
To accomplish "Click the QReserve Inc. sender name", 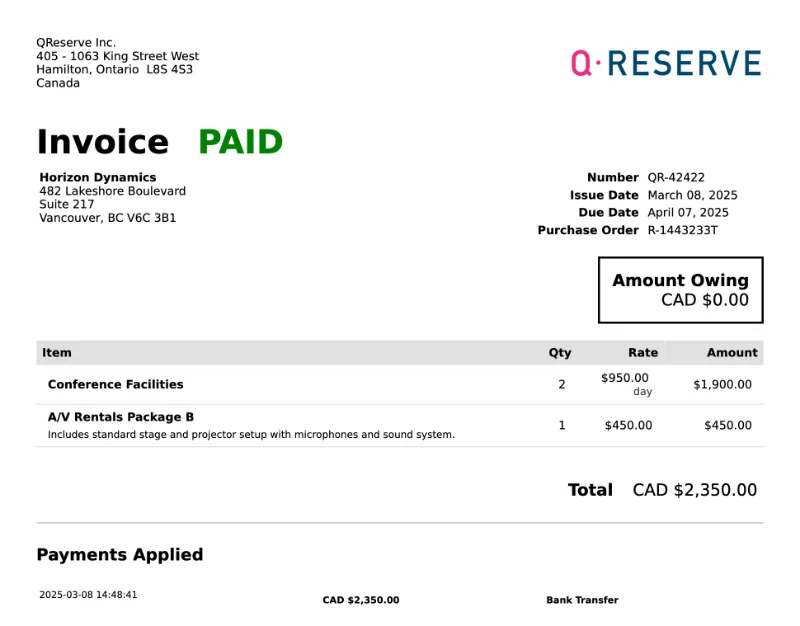I will coord(76,42).
